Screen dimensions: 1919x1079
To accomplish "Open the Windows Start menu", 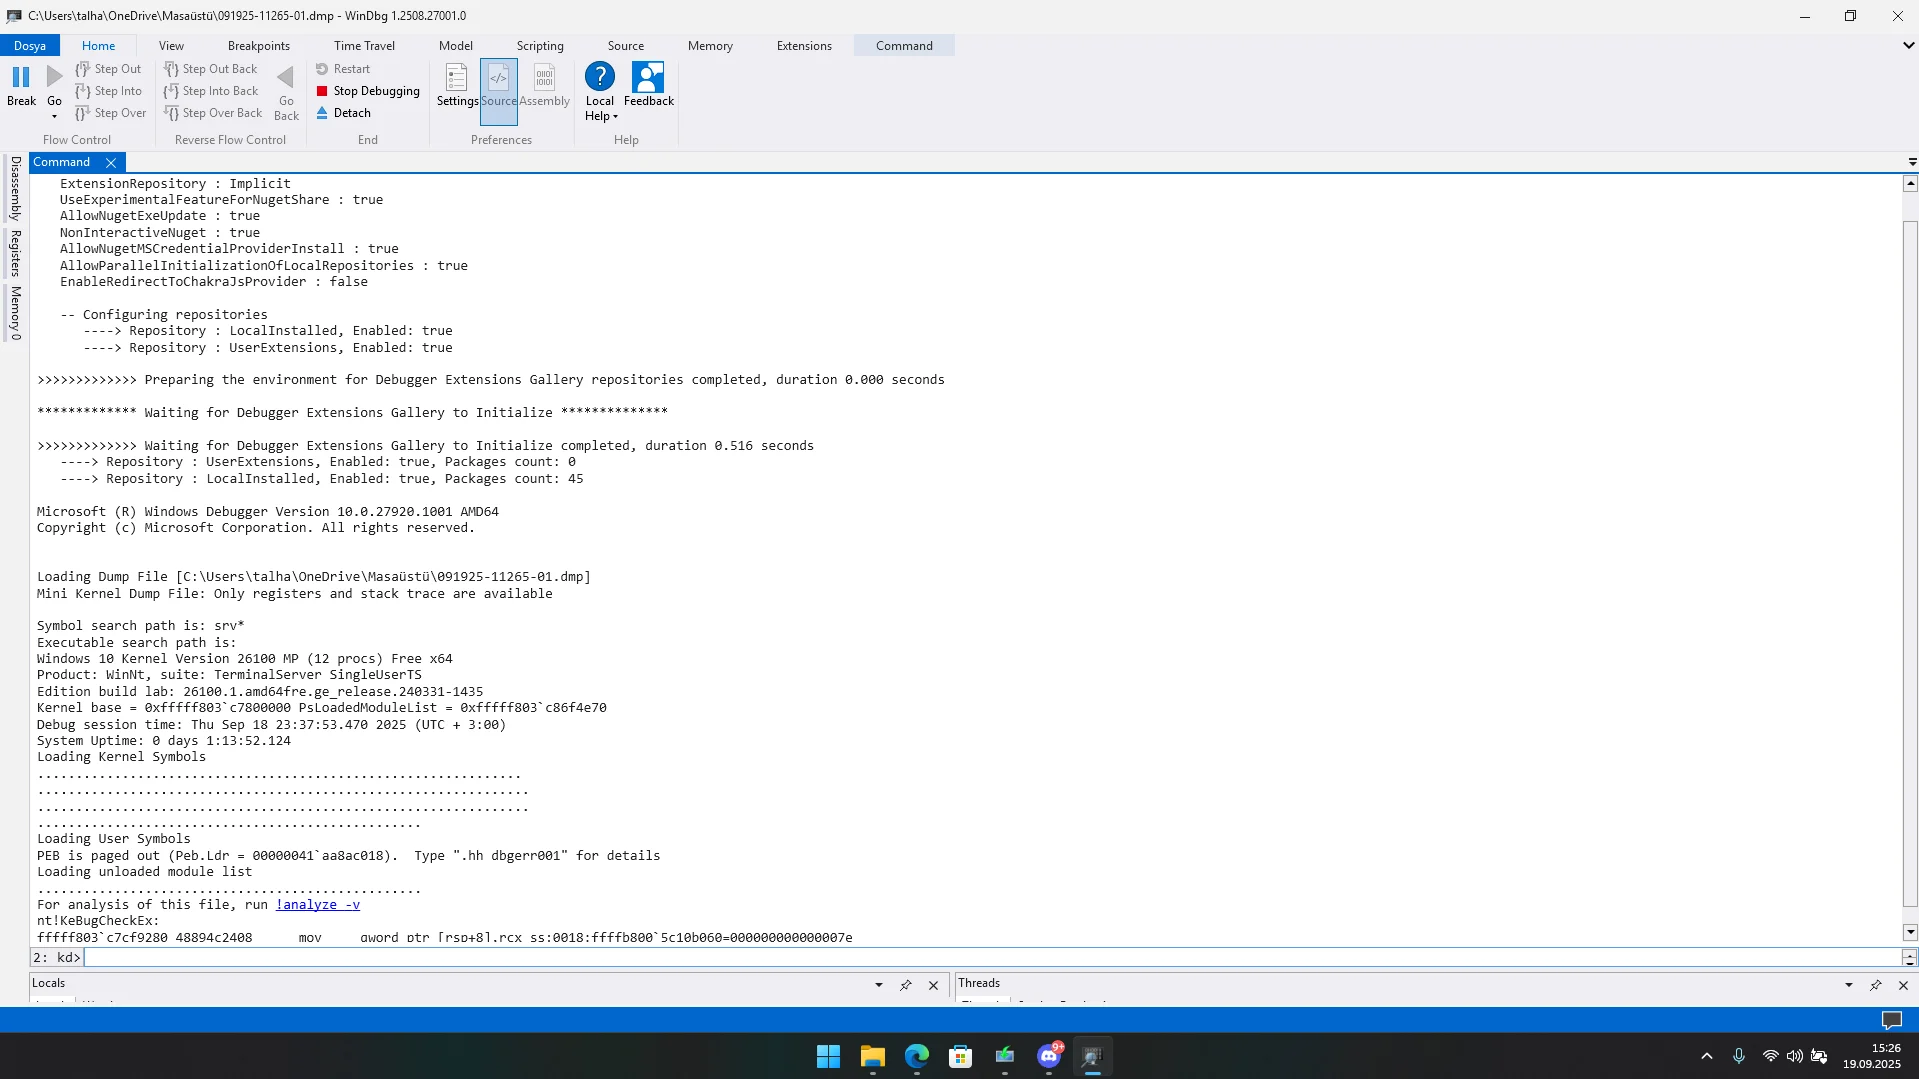I will [x=828, y=1057].
